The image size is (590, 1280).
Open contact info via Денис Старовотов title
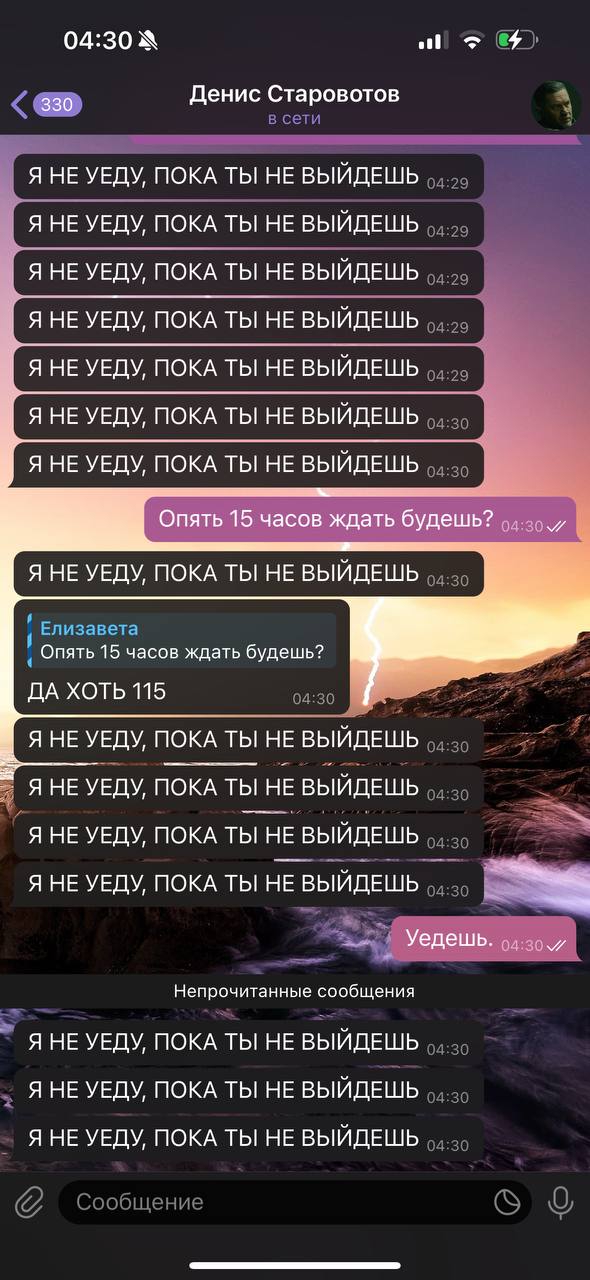[x=294, y=94]
